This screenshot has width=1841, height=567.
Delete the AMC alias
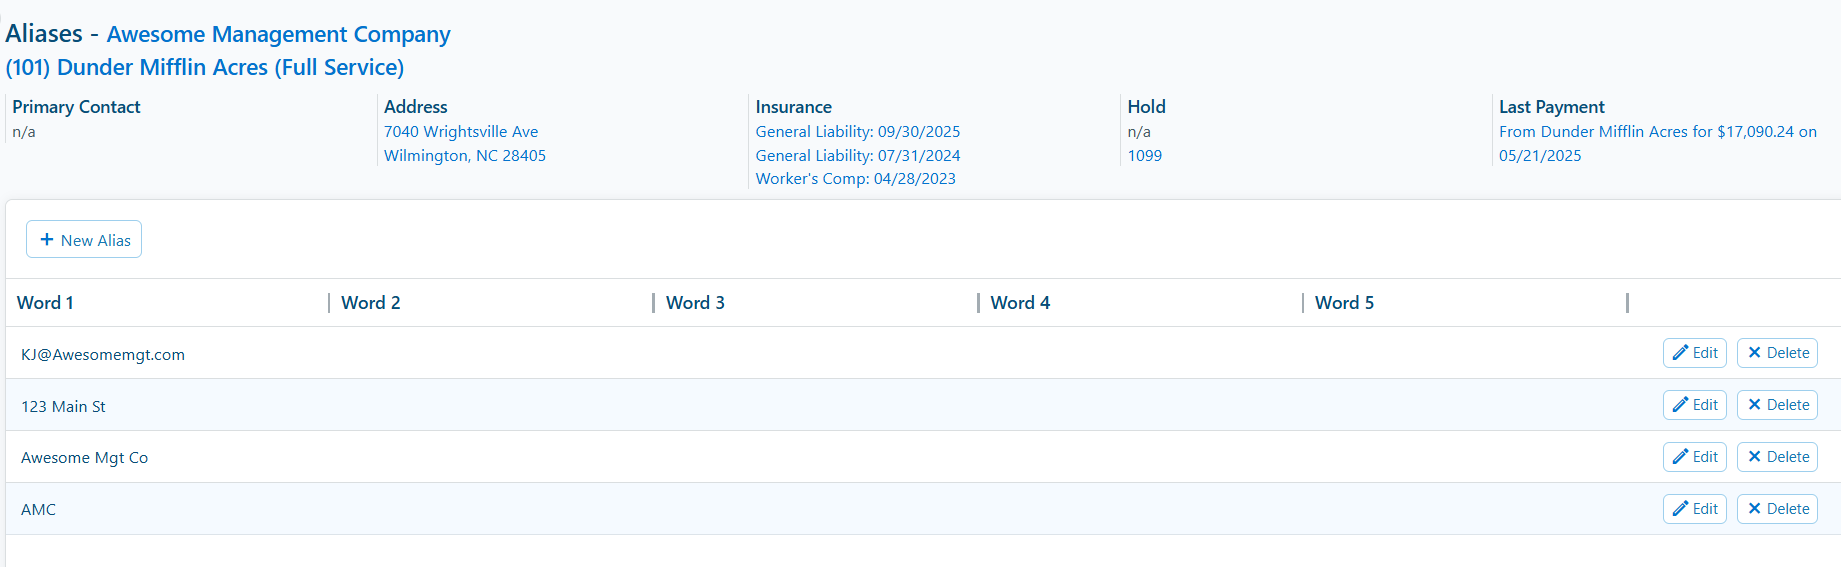(1777, 509)
